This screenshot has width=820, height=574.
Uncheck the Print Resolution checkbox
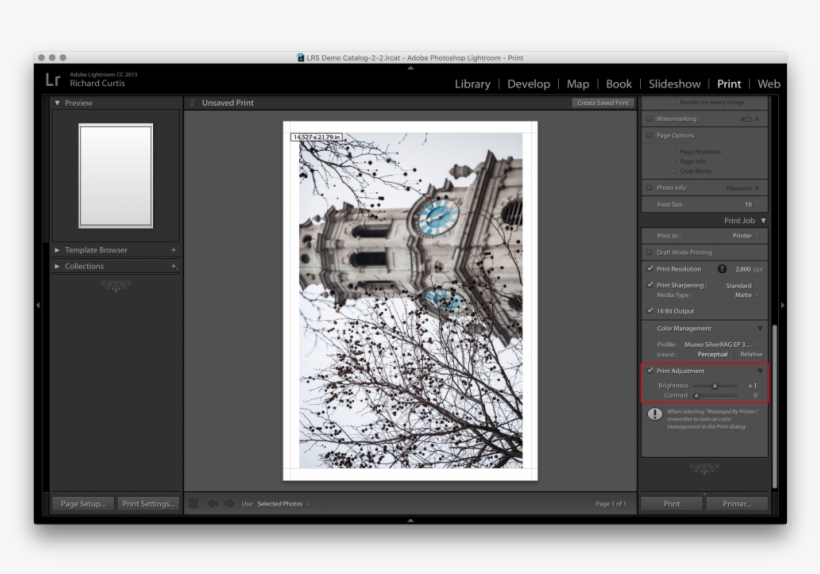pos(650,269)
